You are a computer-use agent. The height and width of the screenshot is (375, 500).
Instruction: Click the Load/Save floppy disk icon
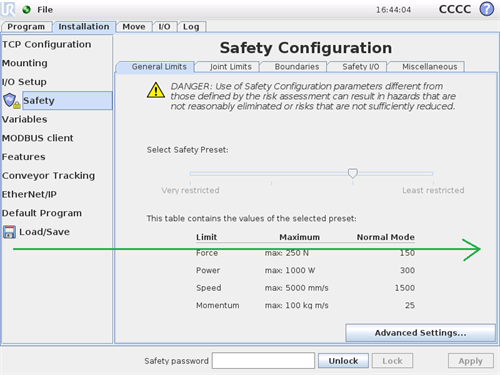tap(9, 232)
